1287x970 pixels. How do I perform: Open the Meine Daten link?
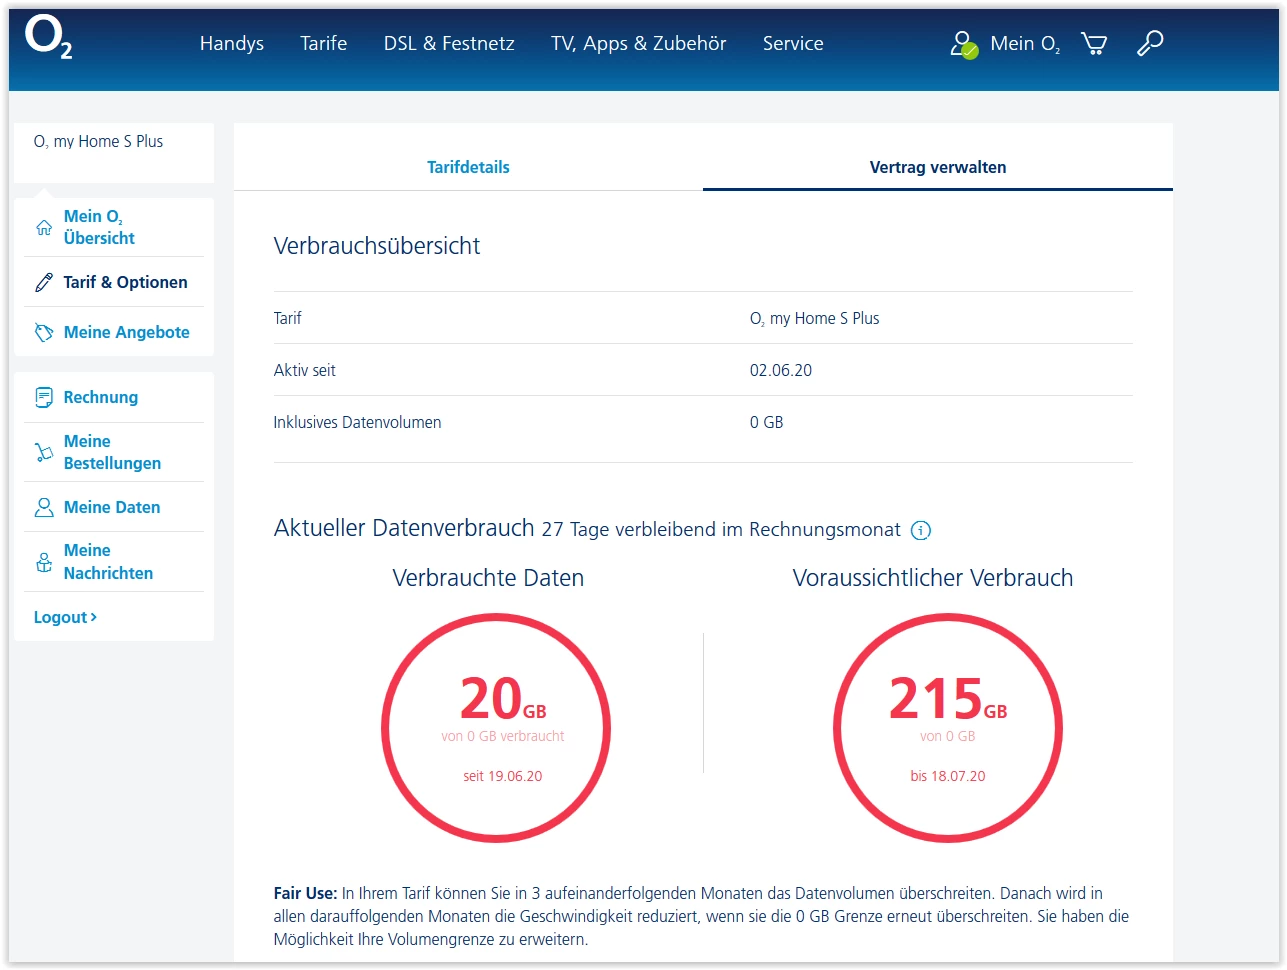coord(112,507)
